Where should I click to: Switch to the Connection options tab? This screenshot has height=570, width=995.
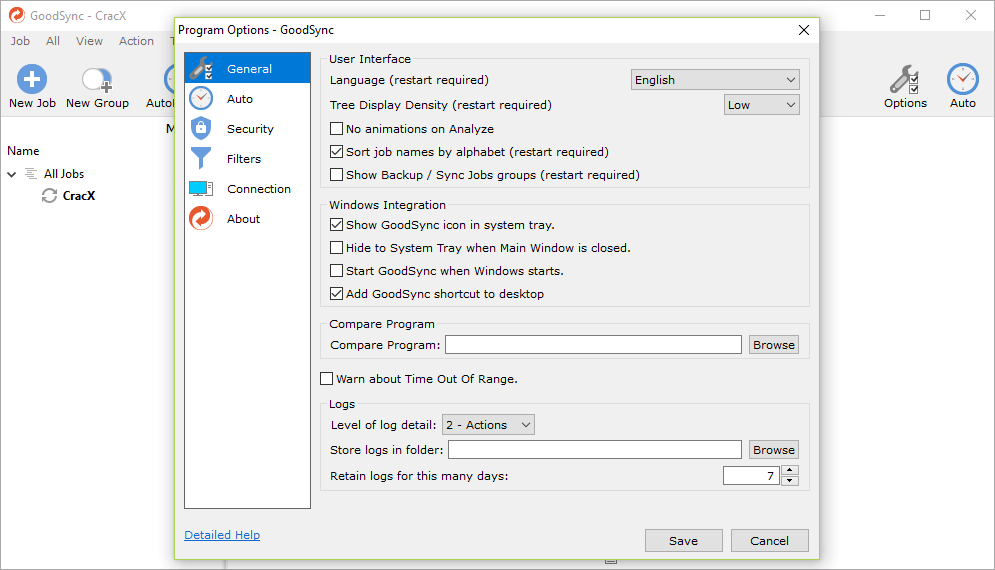point(247,189)
